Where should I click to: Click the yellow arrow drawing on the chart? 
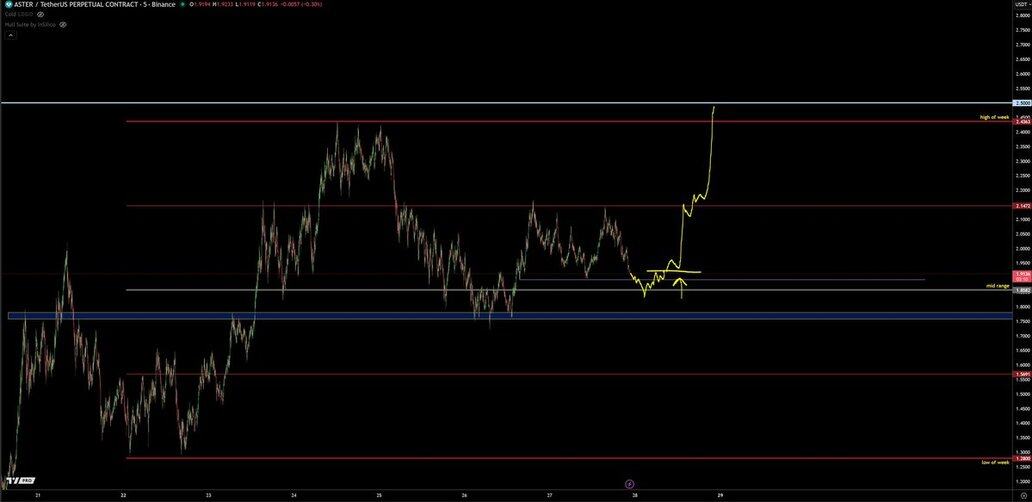click(682, 288)
